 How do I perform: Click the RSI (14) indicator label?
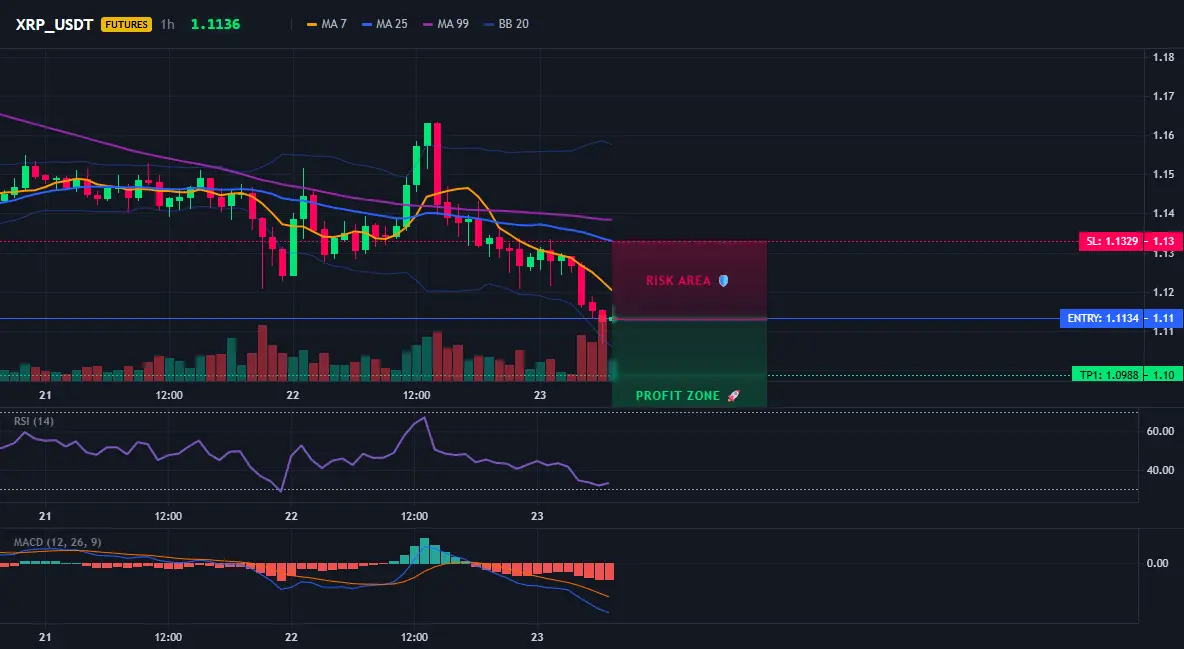coord(34,421)
